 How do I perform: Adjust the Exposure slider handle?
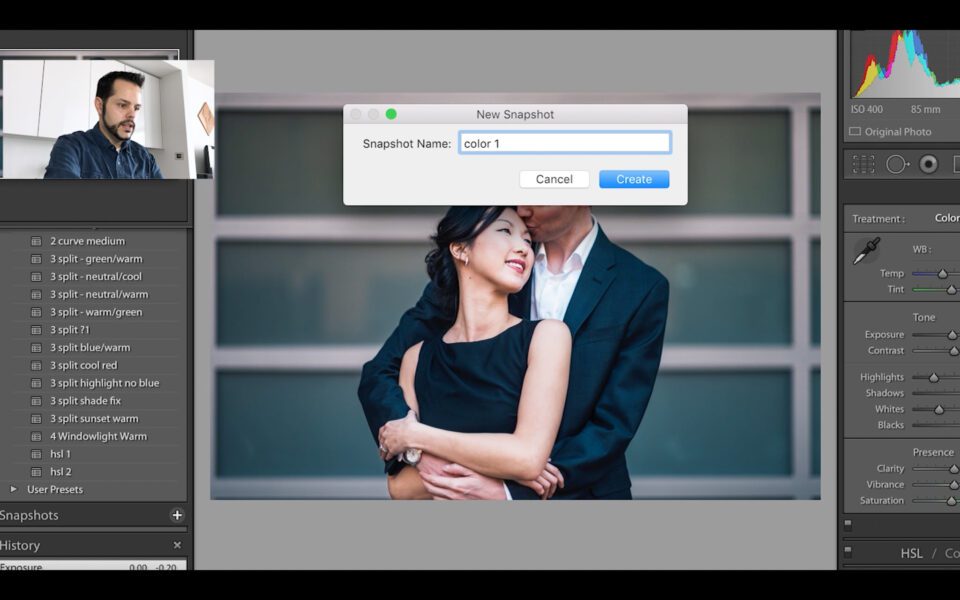coord(952,335)
